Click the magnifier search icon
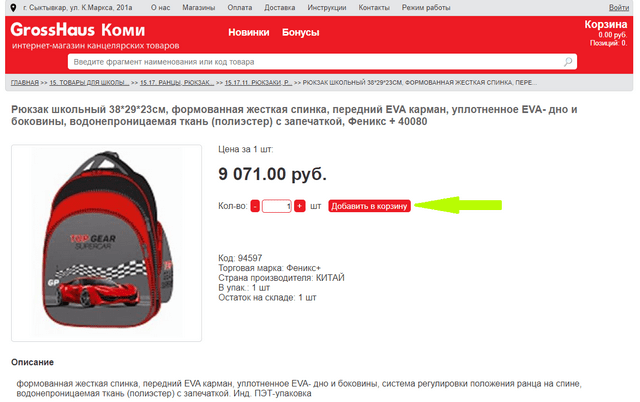This screenshot has height=402, width=640. tap(568, 62)
